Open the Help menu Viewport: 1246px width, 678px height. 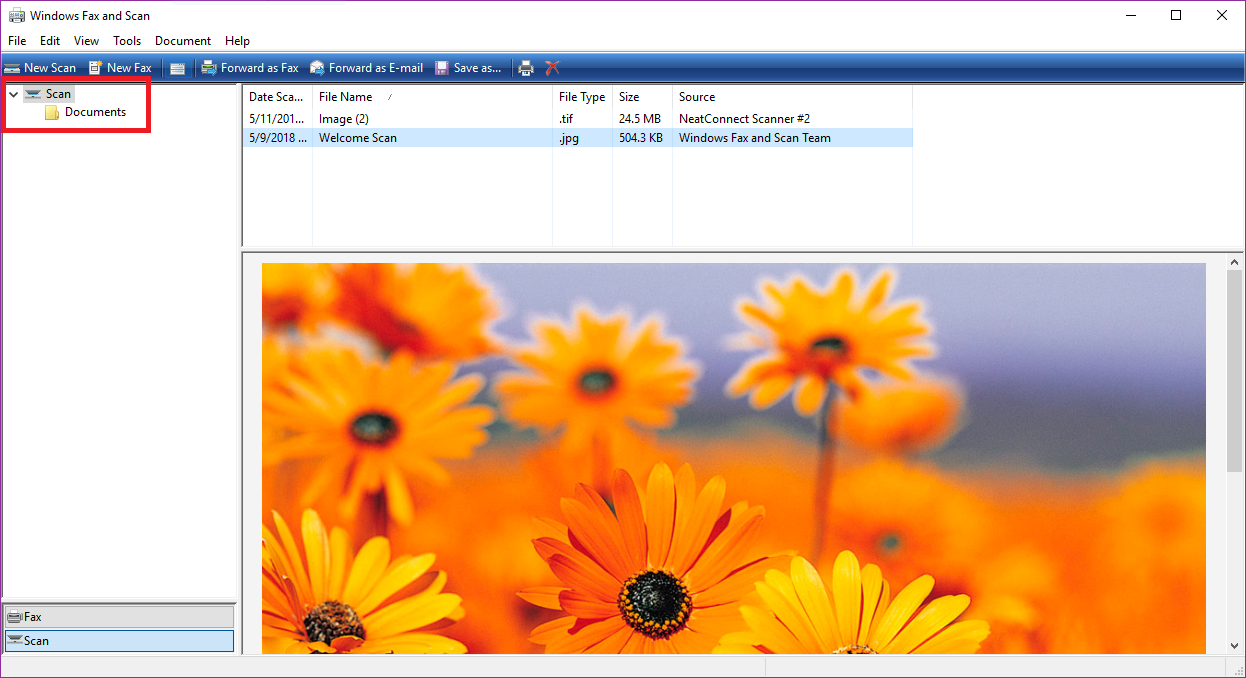(x=237, y=41)
